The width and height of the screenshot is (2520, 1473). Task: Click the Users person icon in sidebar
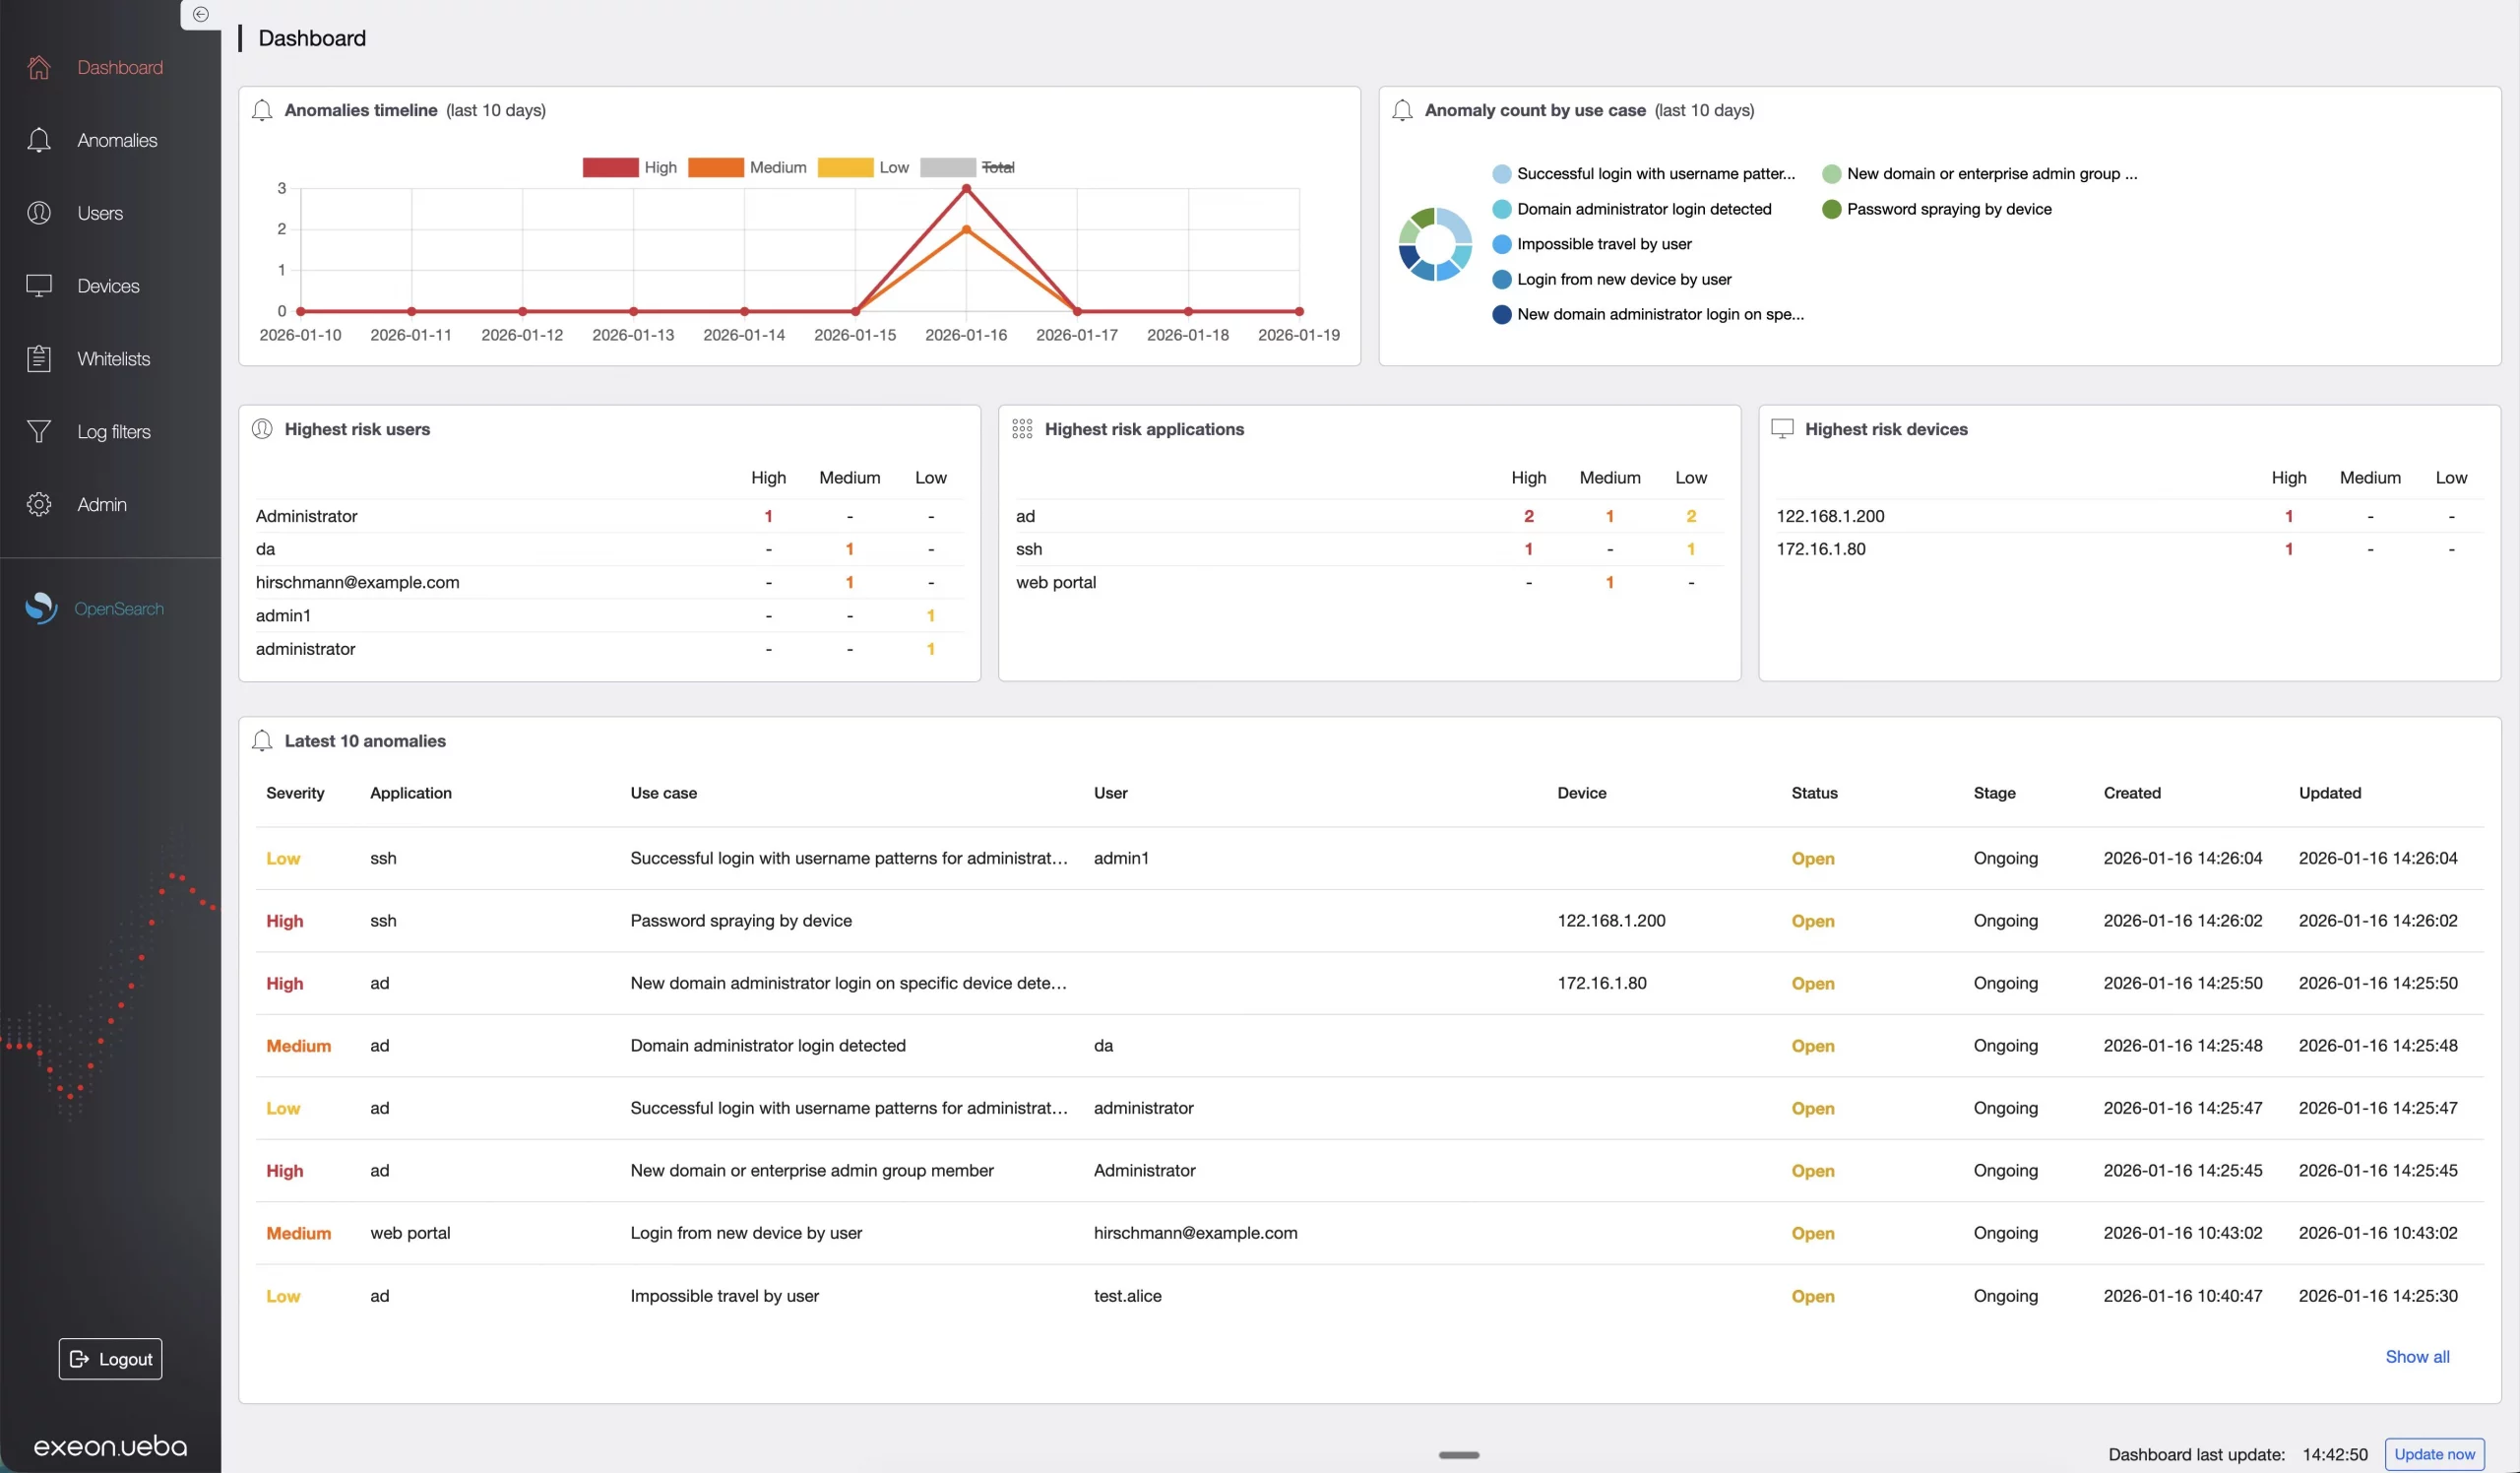click(39, 213)
